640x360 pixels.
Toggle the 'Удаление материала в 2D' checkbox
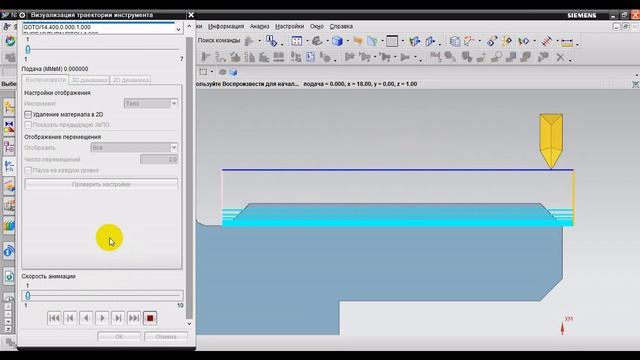(28, 115)
